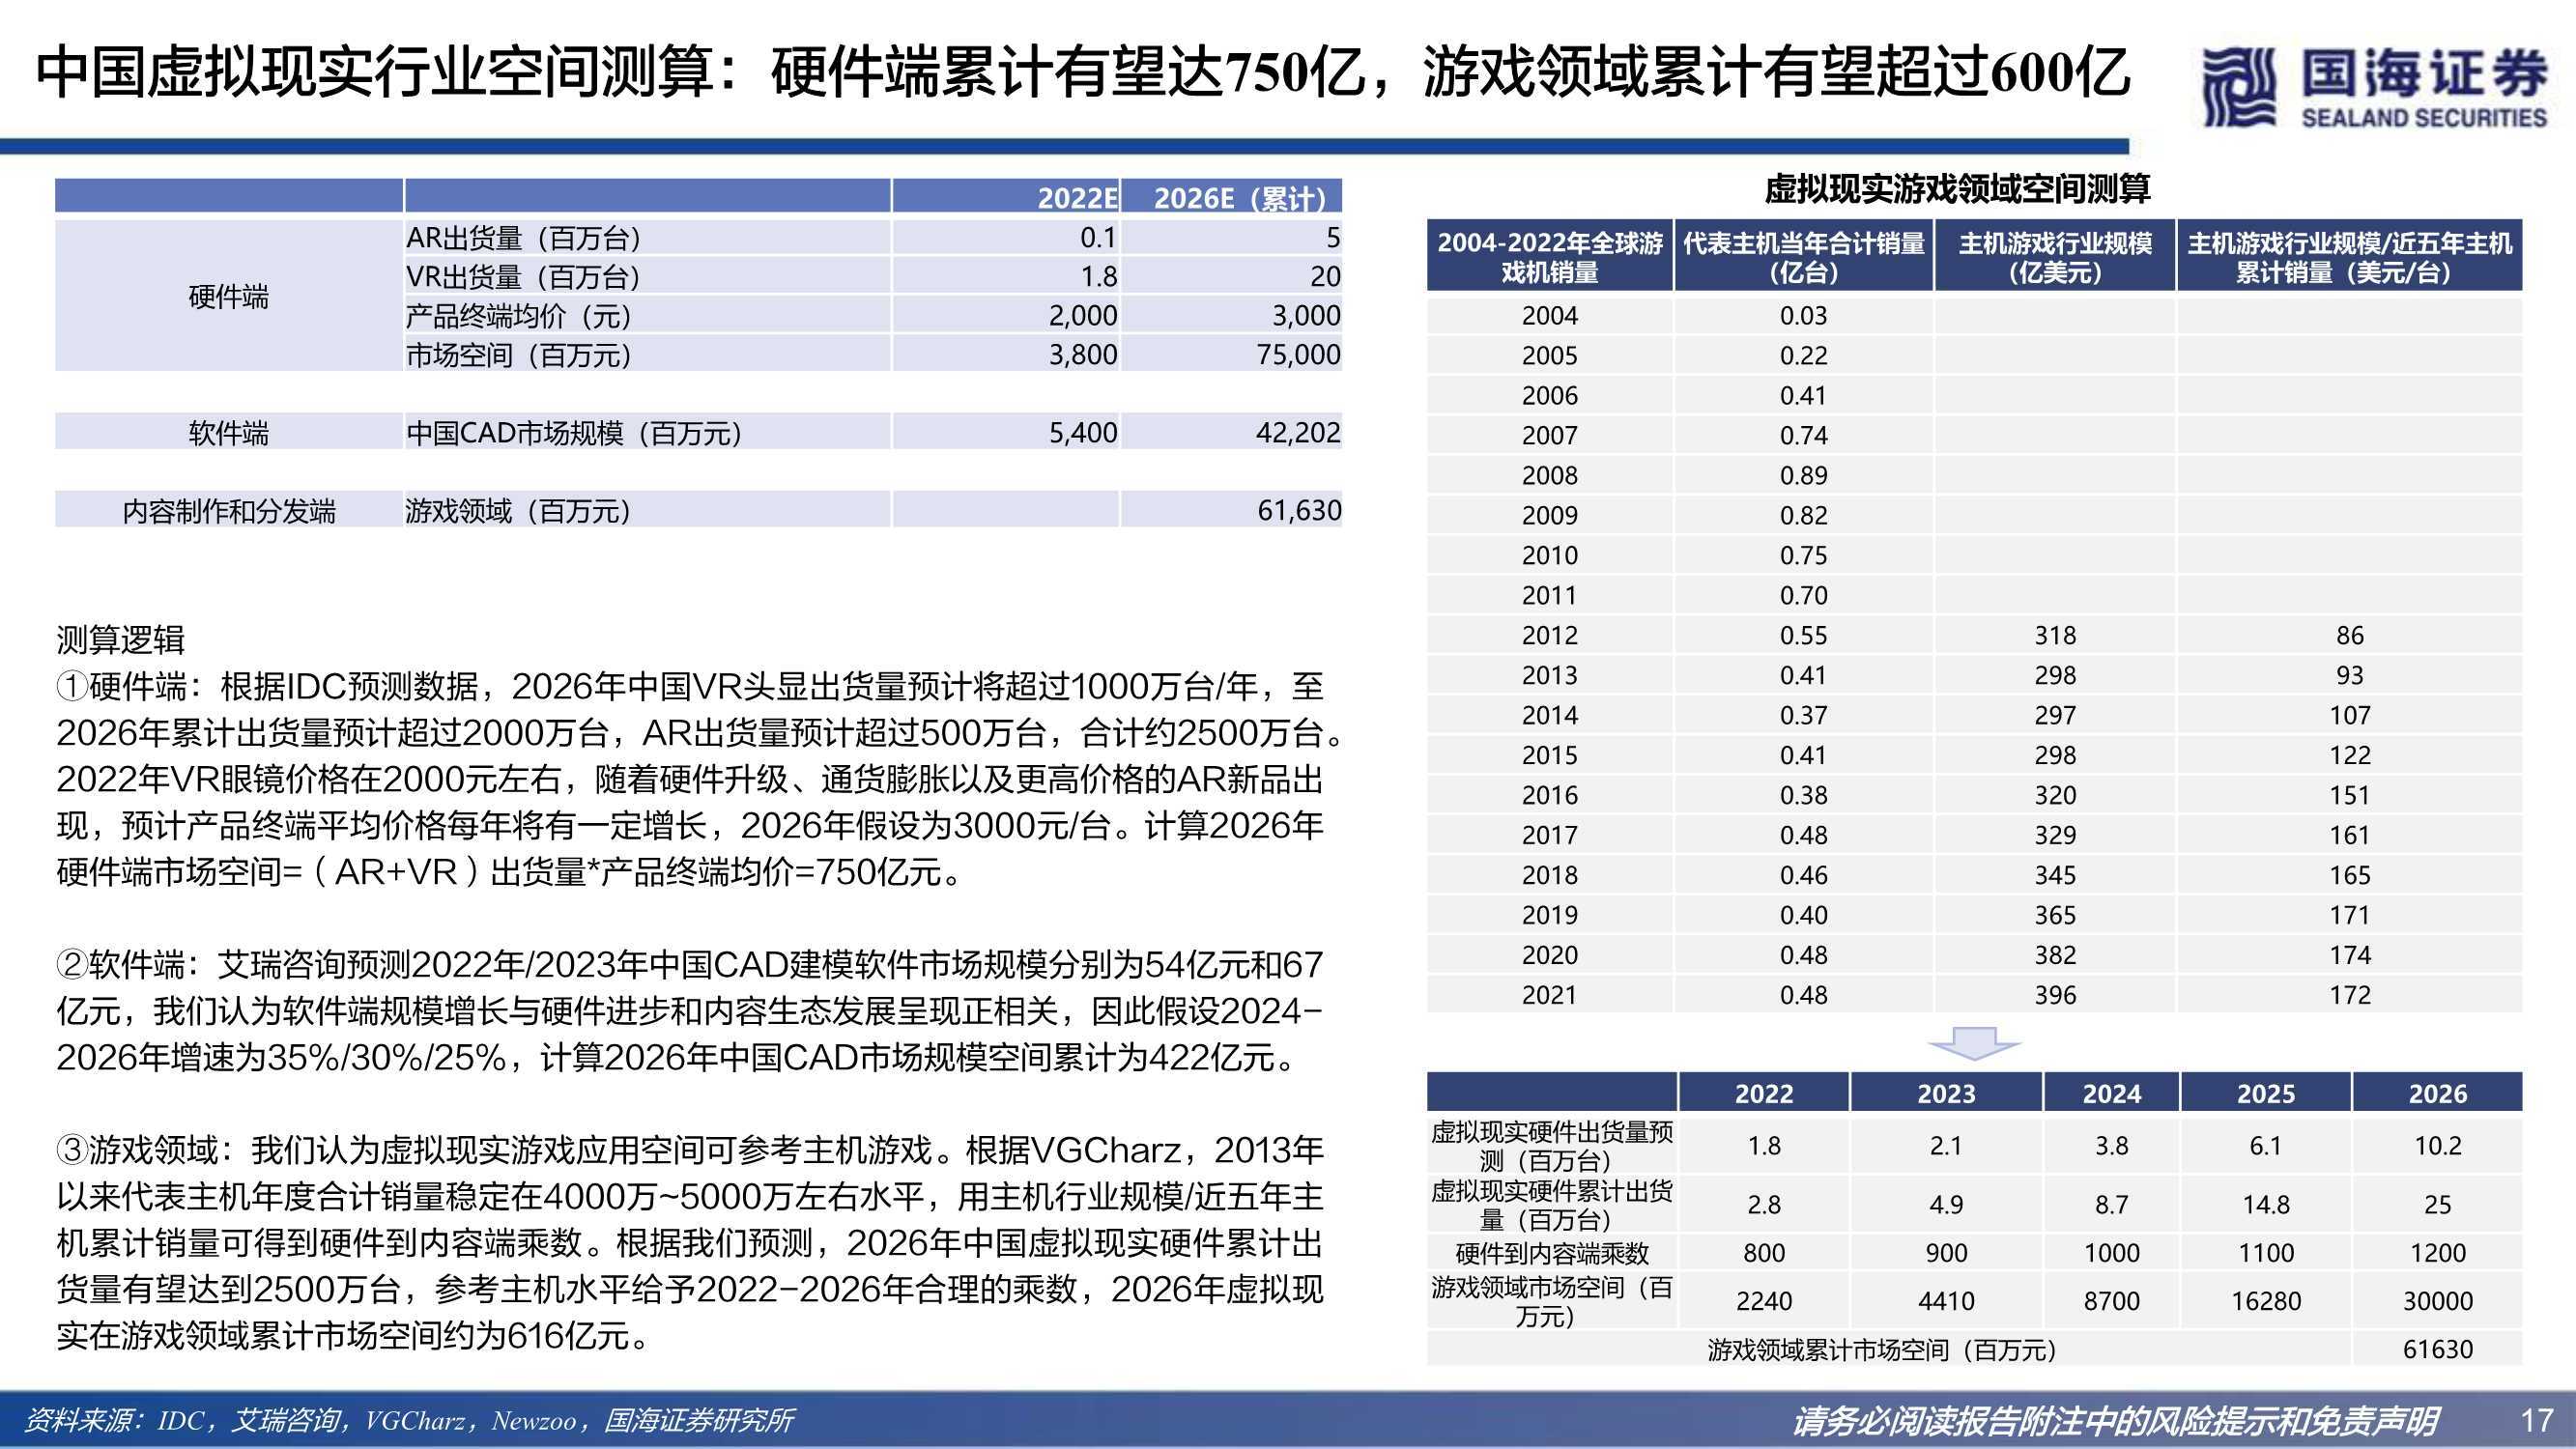
Task: Click the 2022 header in bottom table
Action: pyautogui.click(x=1764, y=1093)
